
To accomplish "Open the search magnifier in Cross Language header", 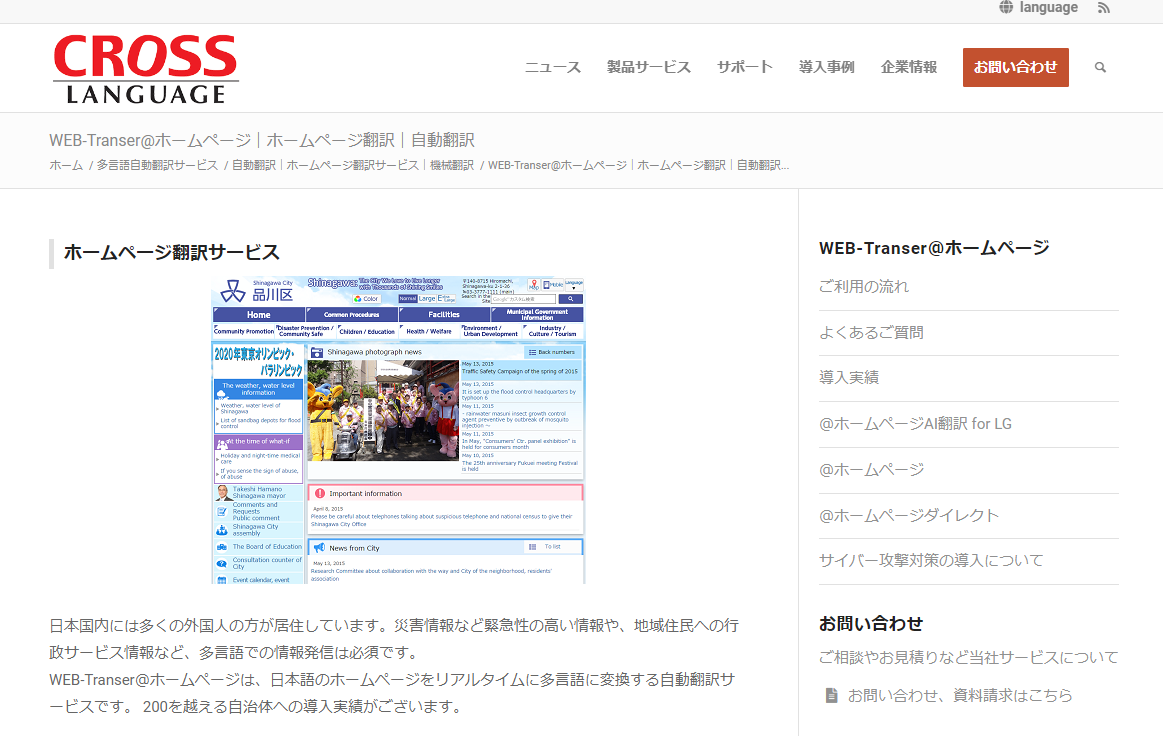I will tap(1100, 67).
